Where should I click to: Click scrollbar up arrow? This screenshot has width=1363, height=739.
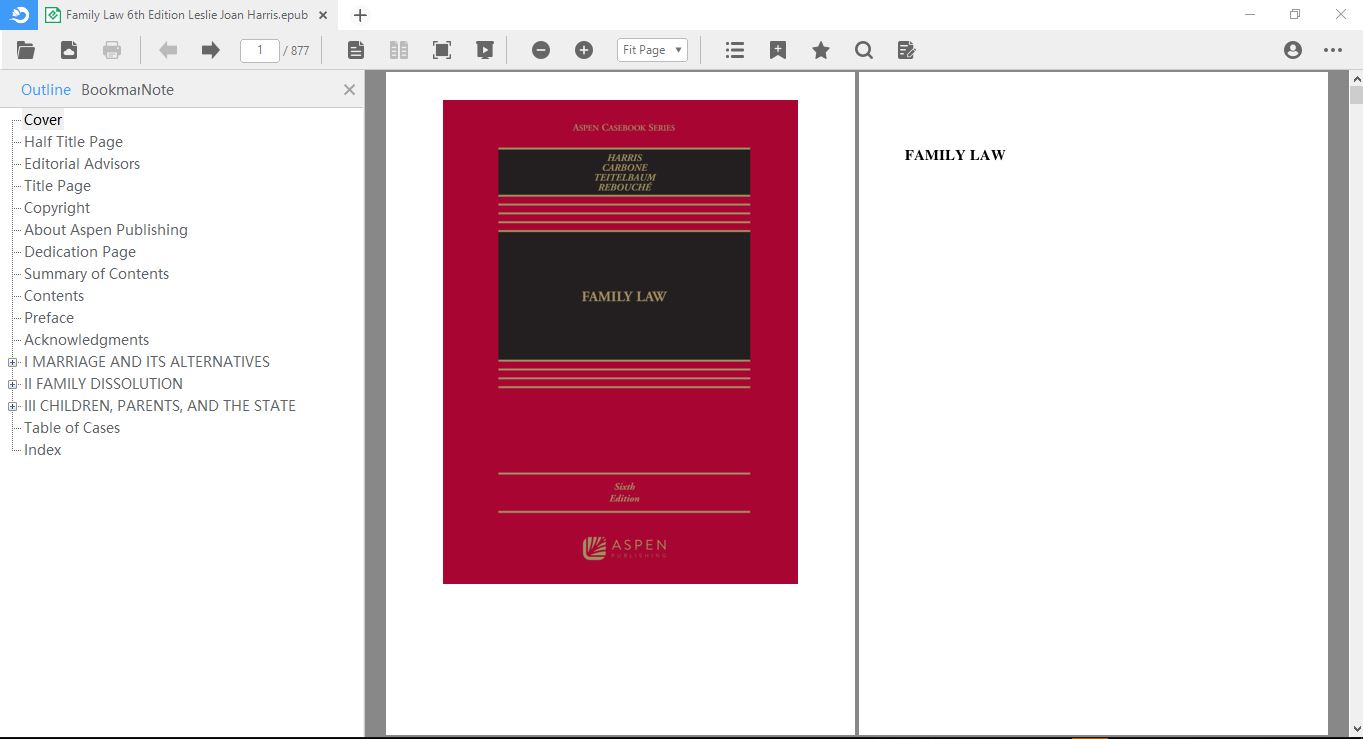click(x=1356, y=78)
